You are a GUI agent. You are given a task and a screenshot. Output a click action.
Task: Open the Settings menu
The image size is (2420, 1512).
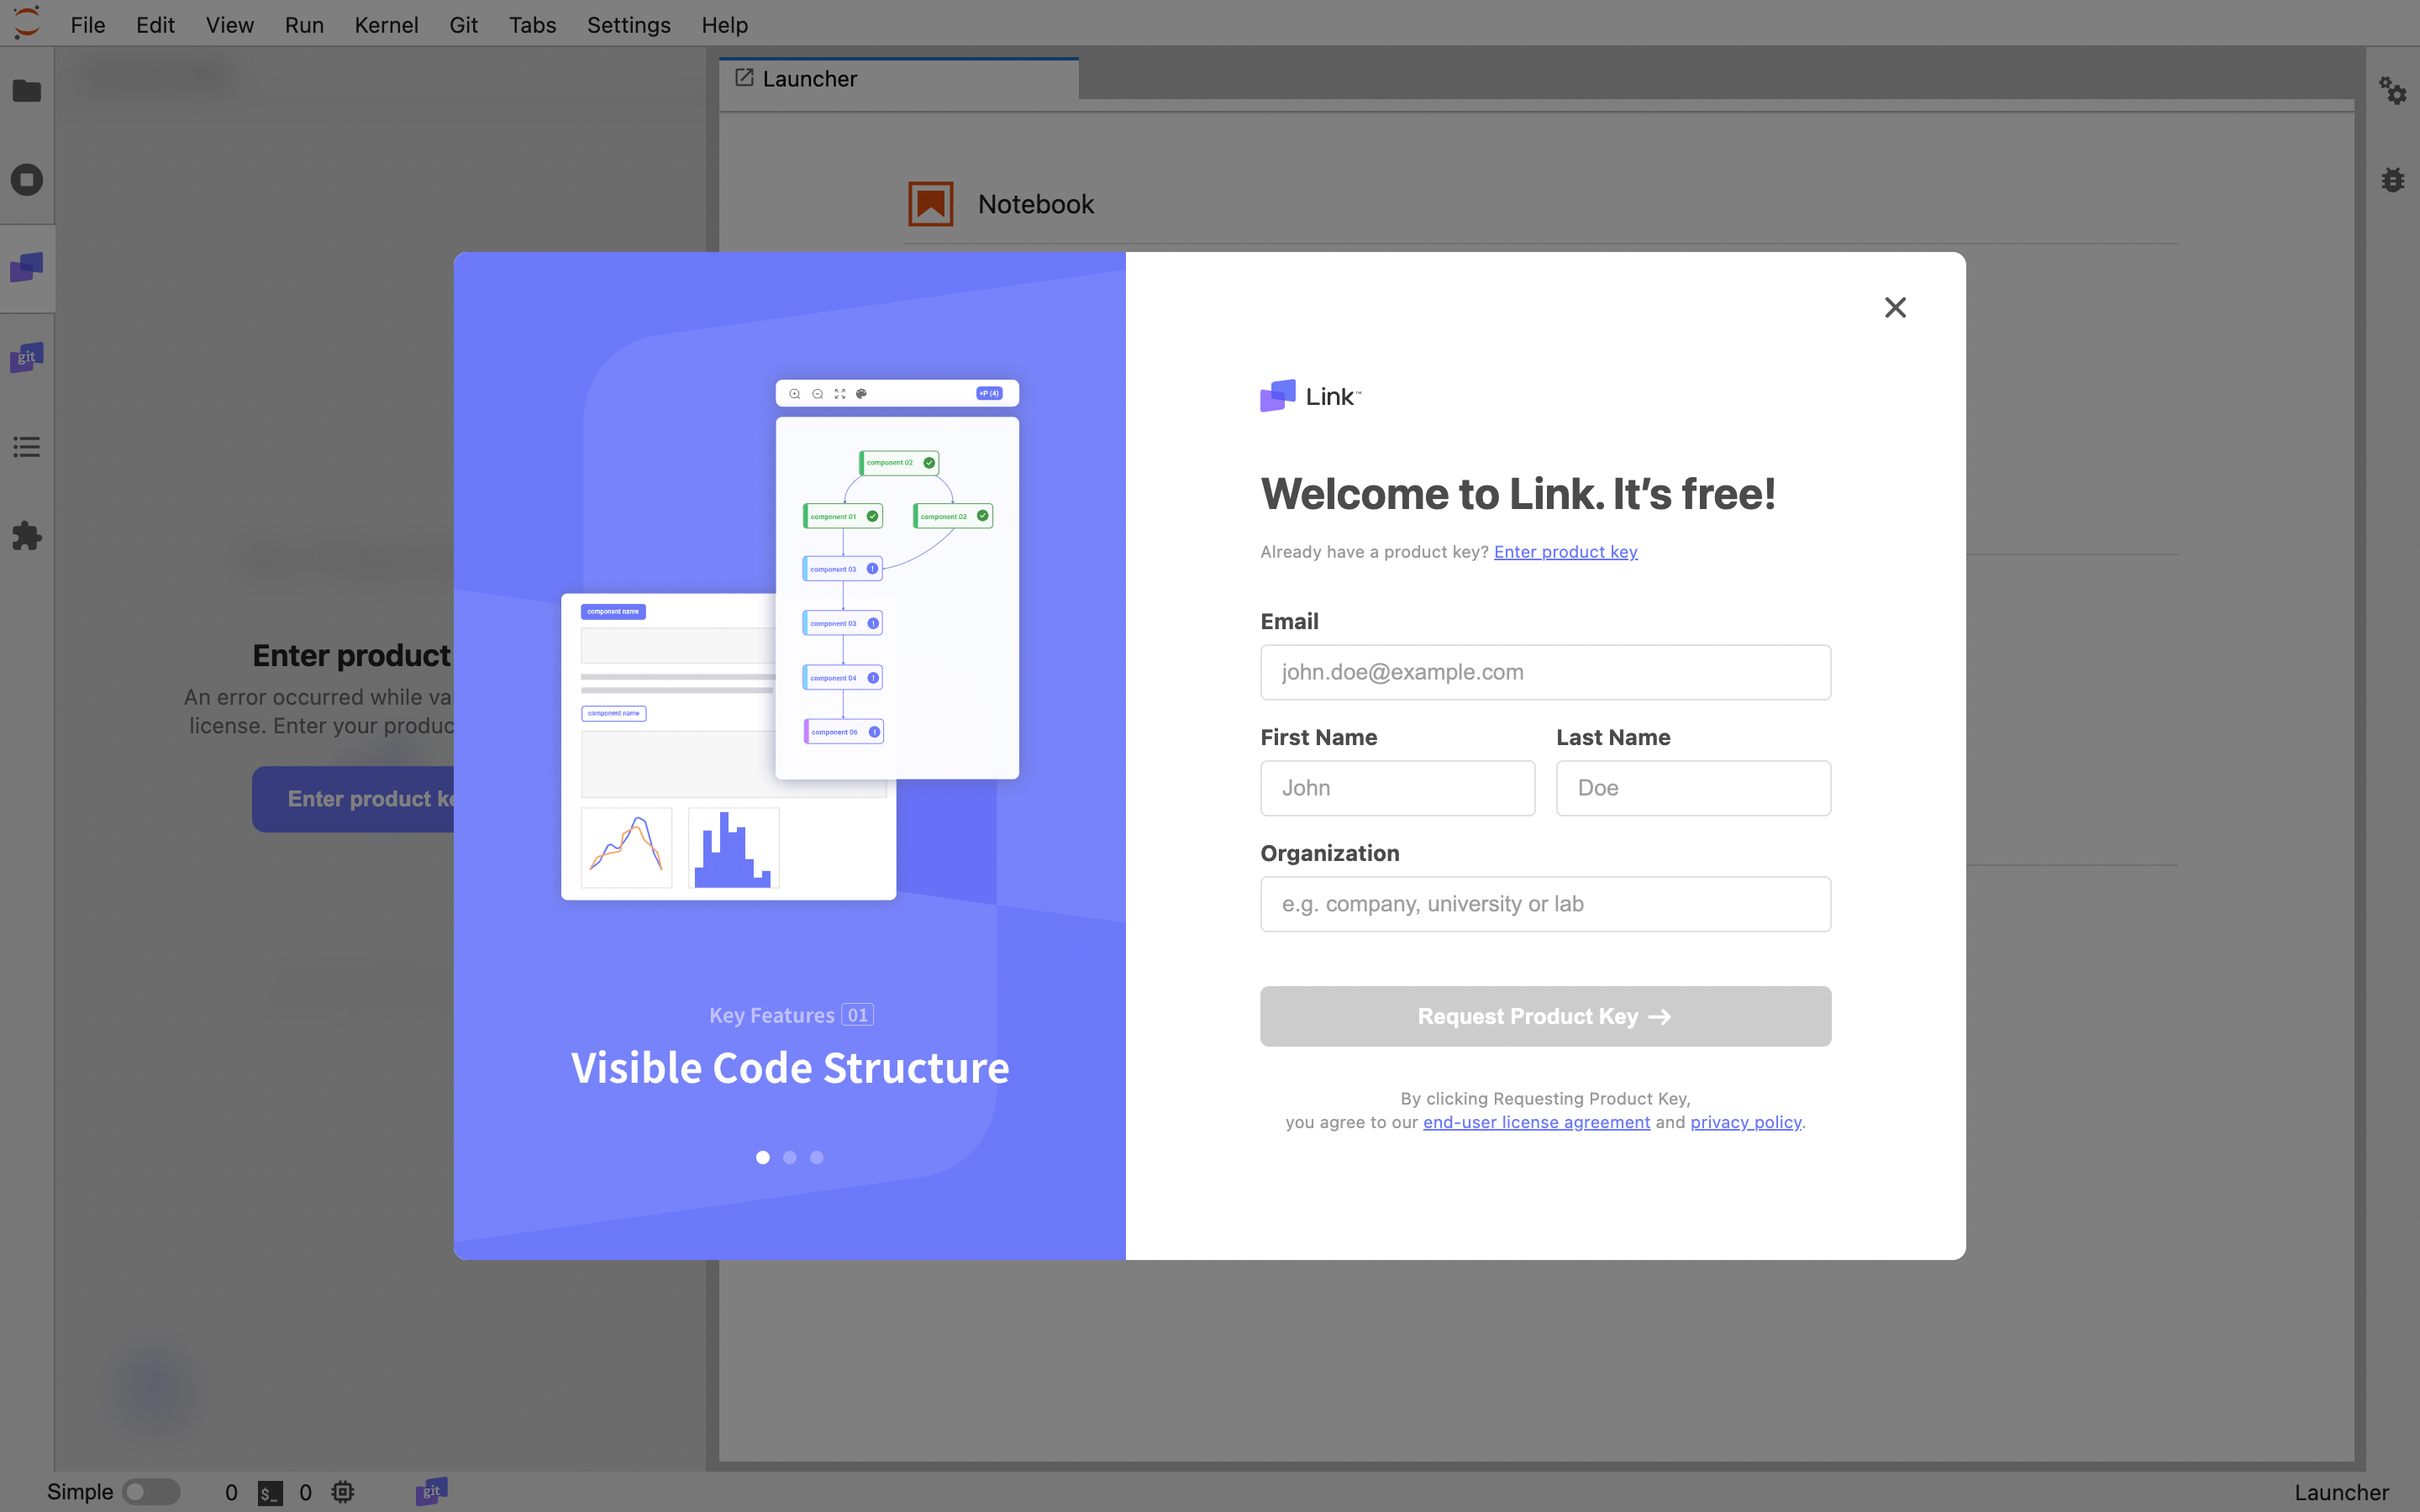628,25
